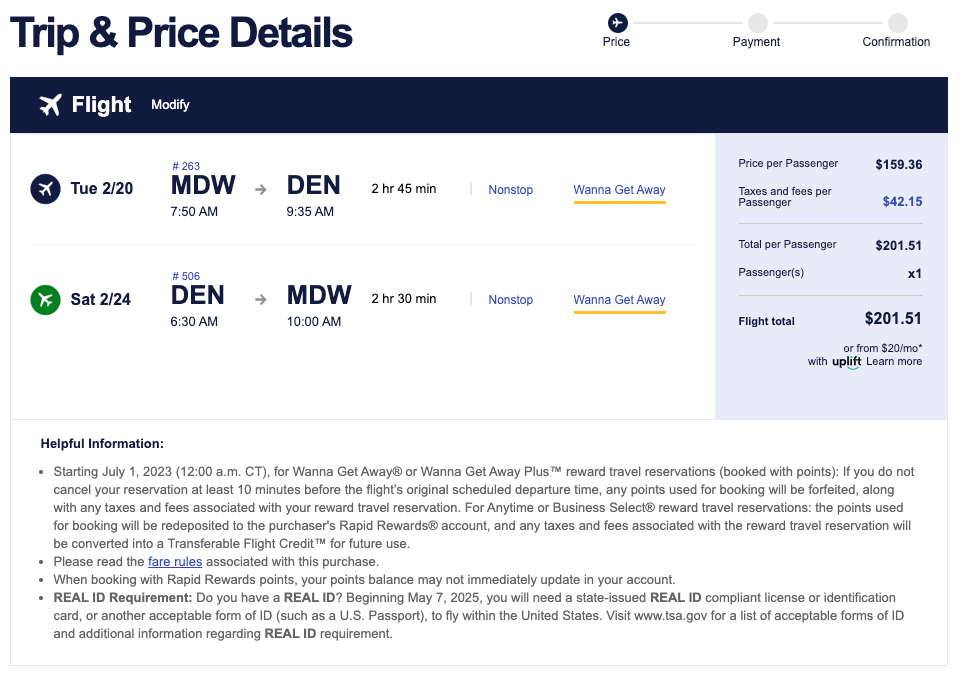Click the DEN destination code on Tue flight
Viewport: 980px width, 677px height.
(314, 186)
